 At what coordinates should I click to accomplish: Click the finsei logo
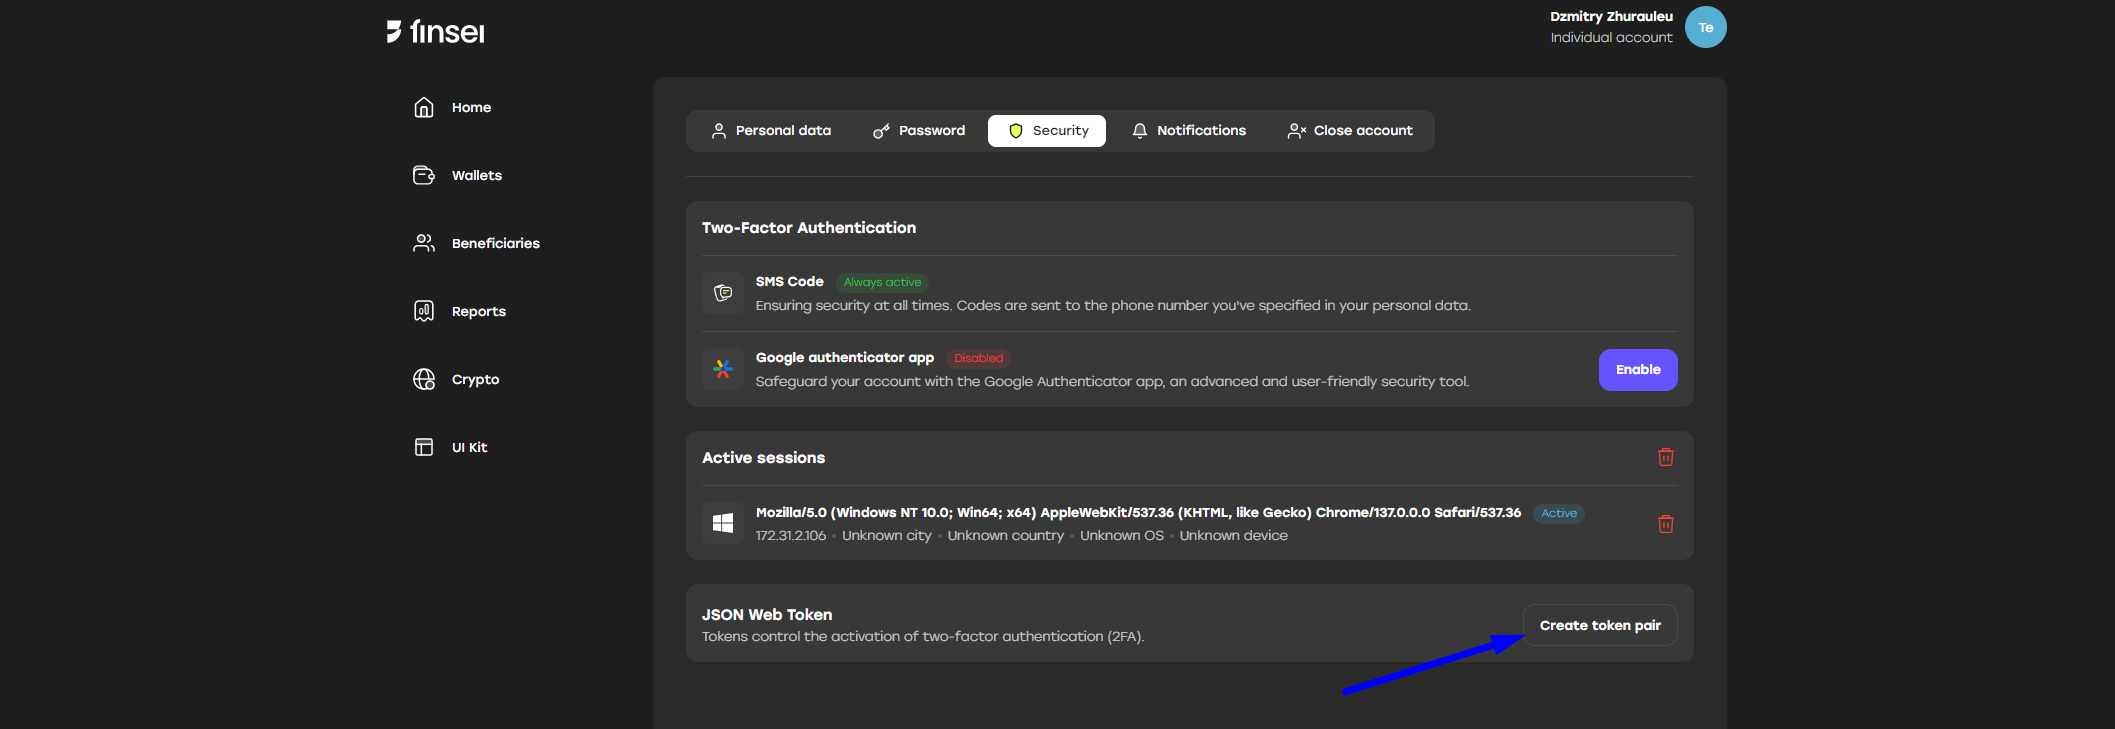[435, 32]
